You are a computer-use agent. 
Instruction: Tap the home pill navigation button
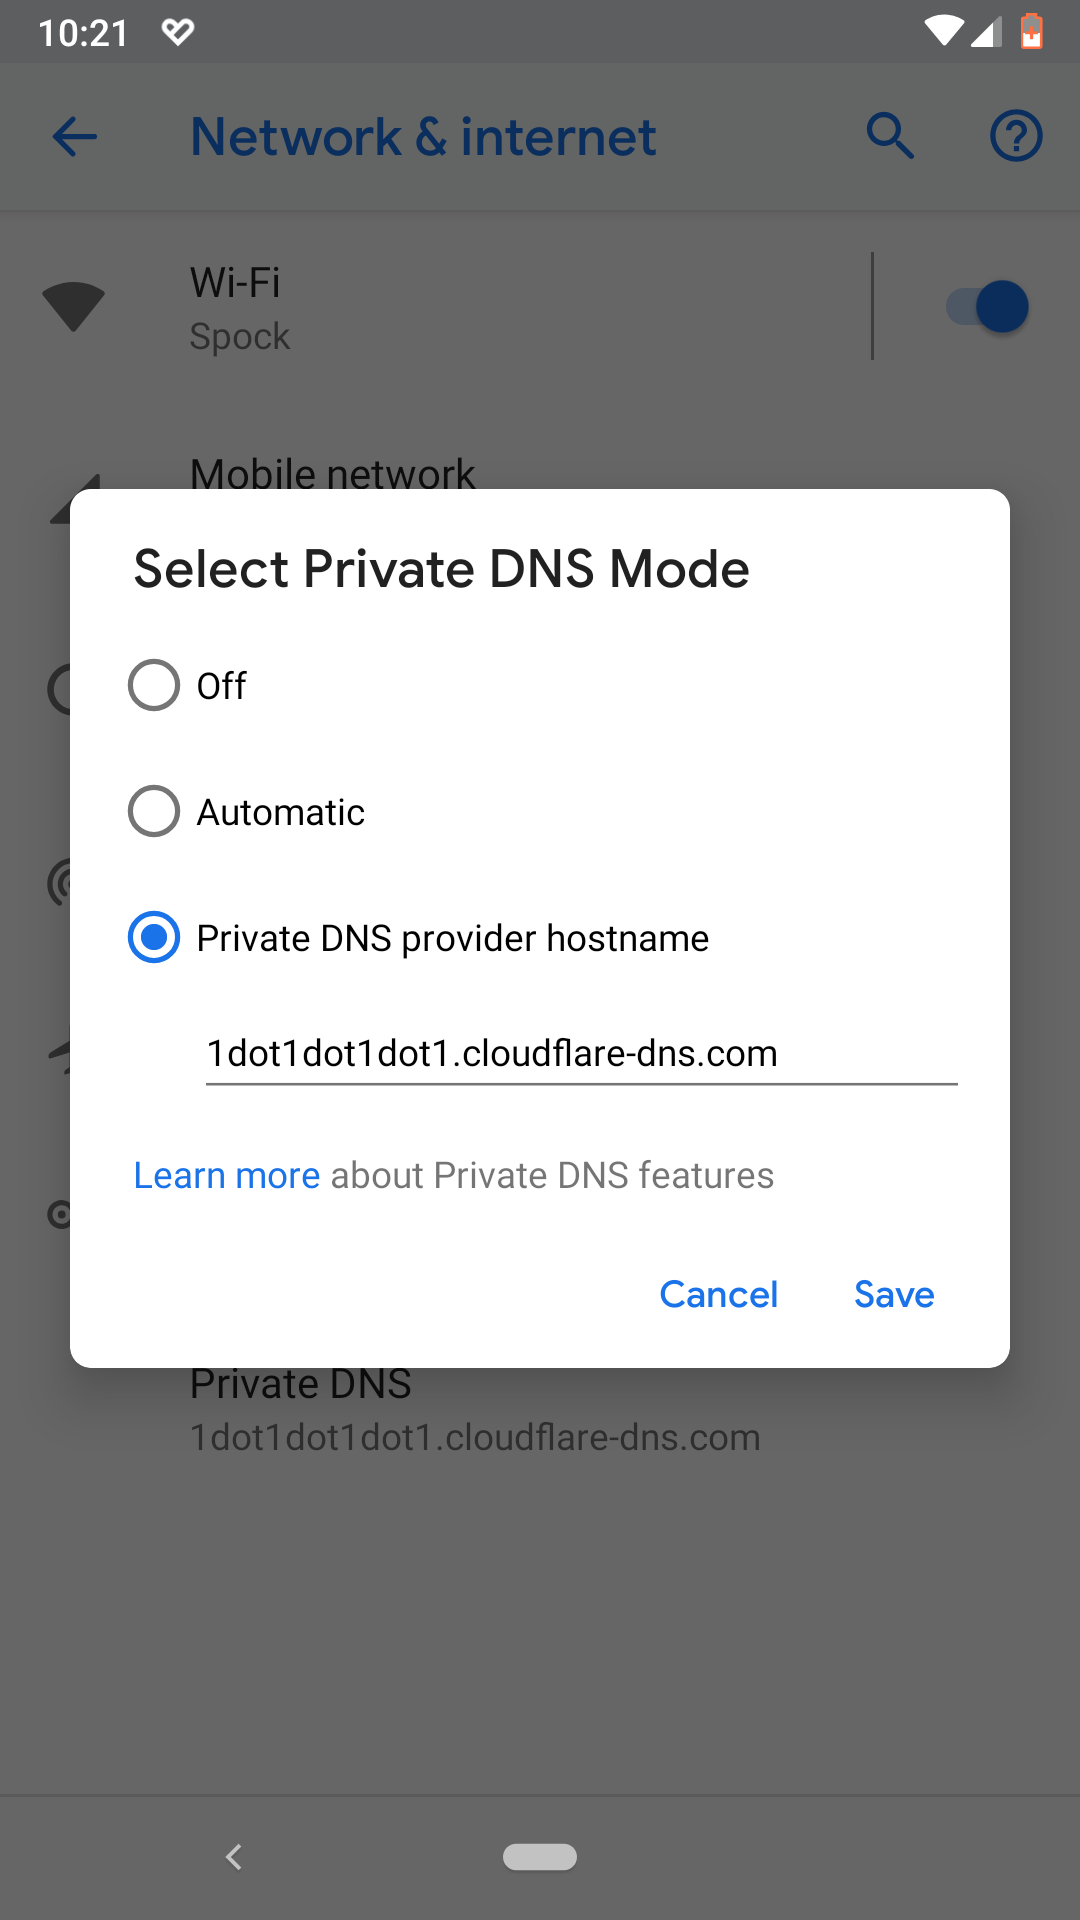point(540,1857)
